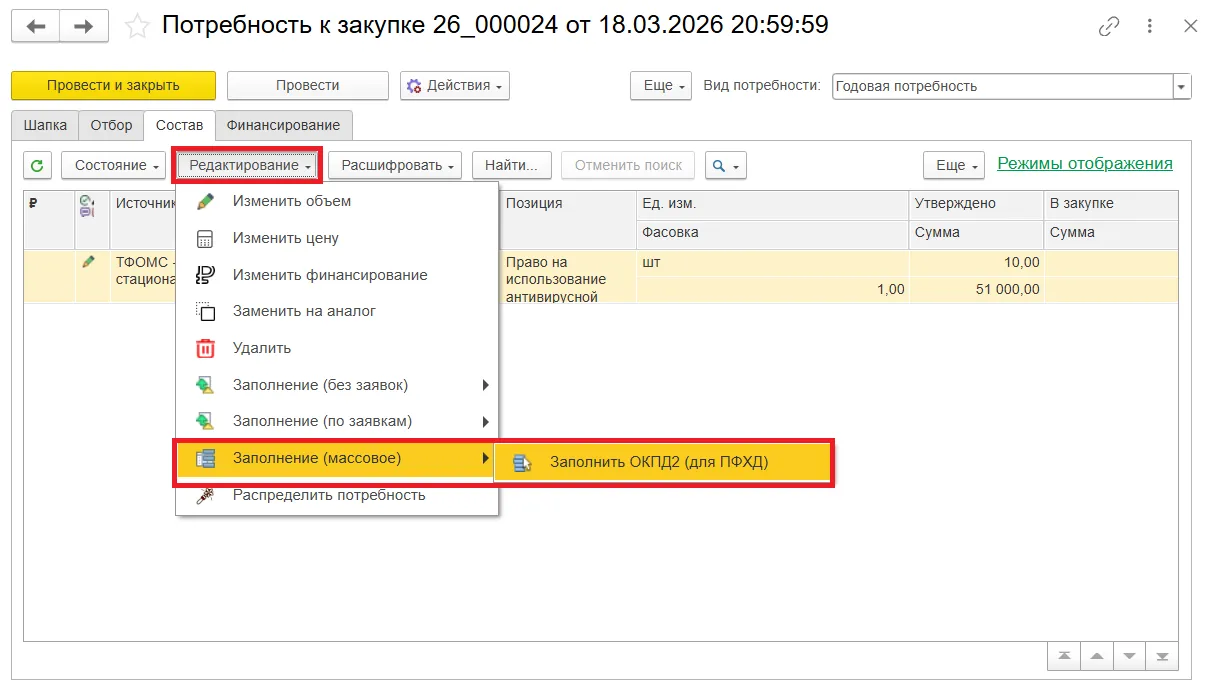
Task: Open the Действия dropdown
Action: 455,85
